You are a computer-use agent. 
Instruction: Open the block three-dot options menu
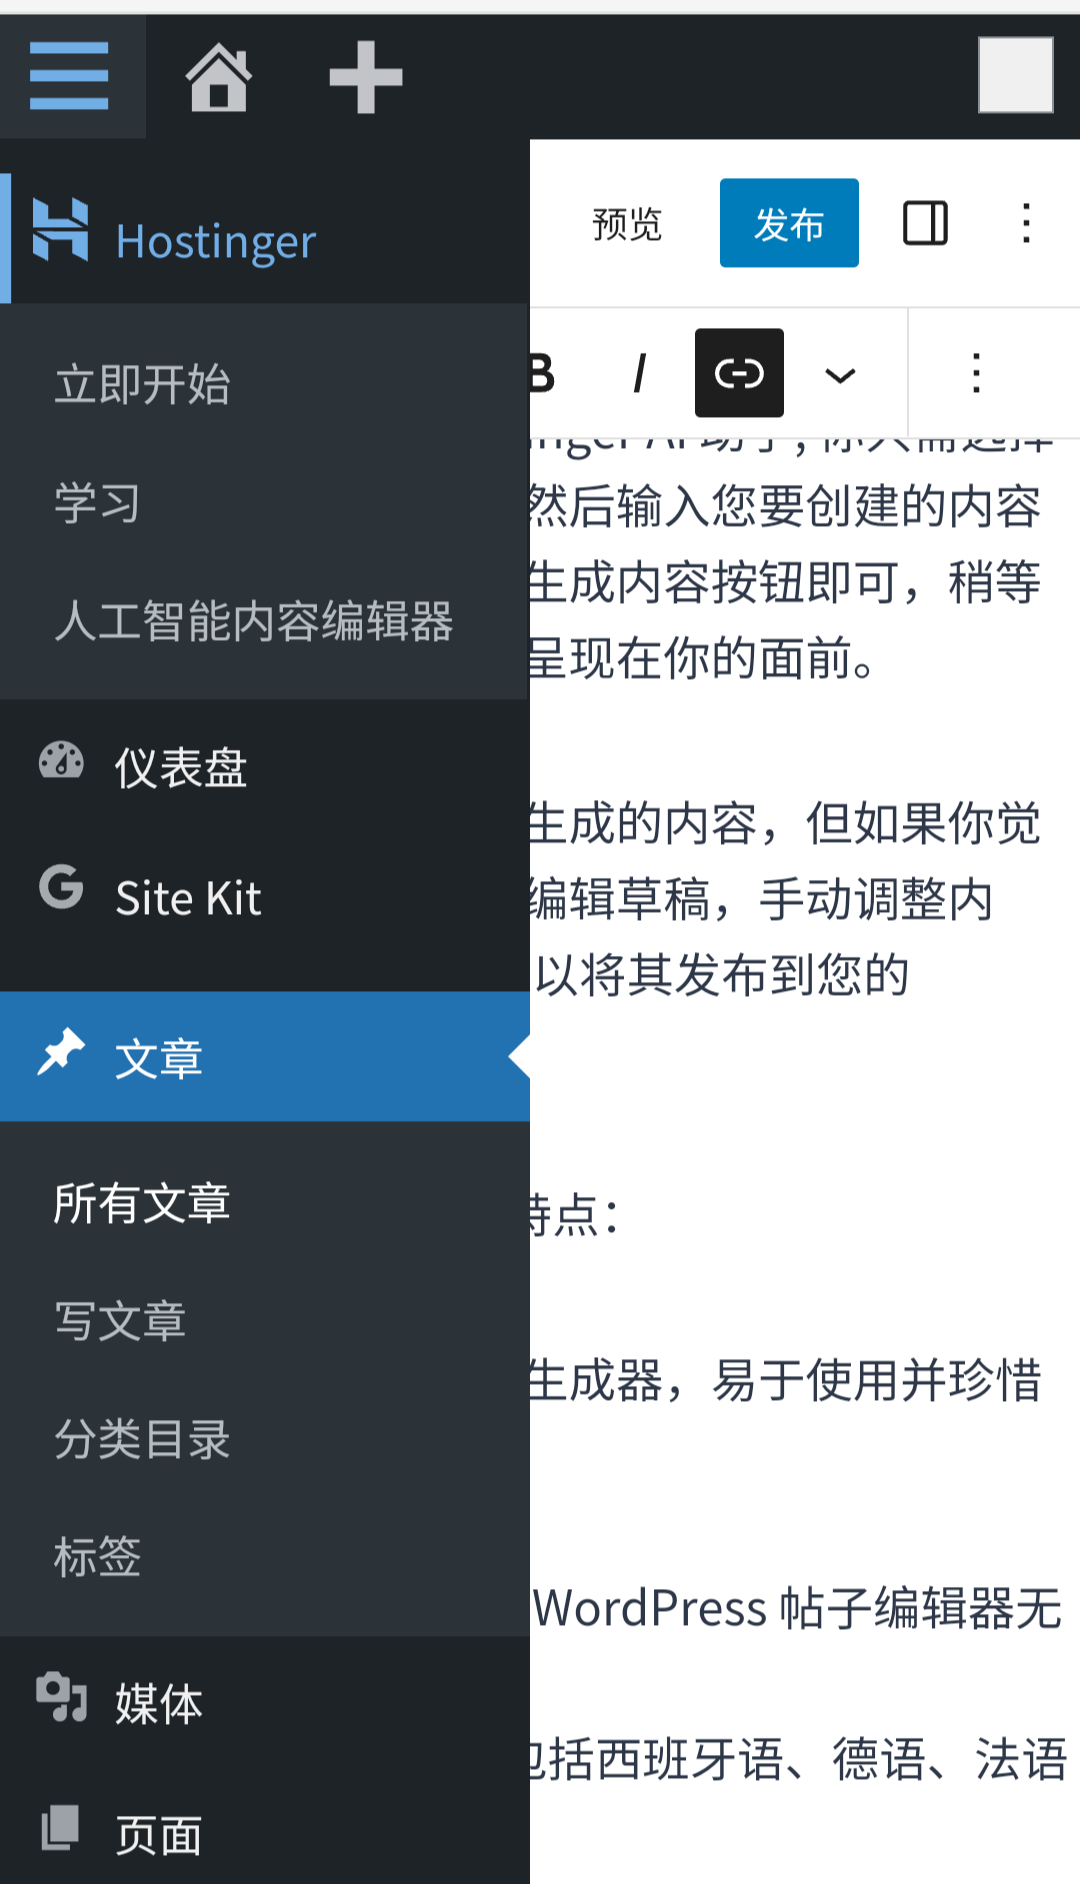tap(974, 372)
